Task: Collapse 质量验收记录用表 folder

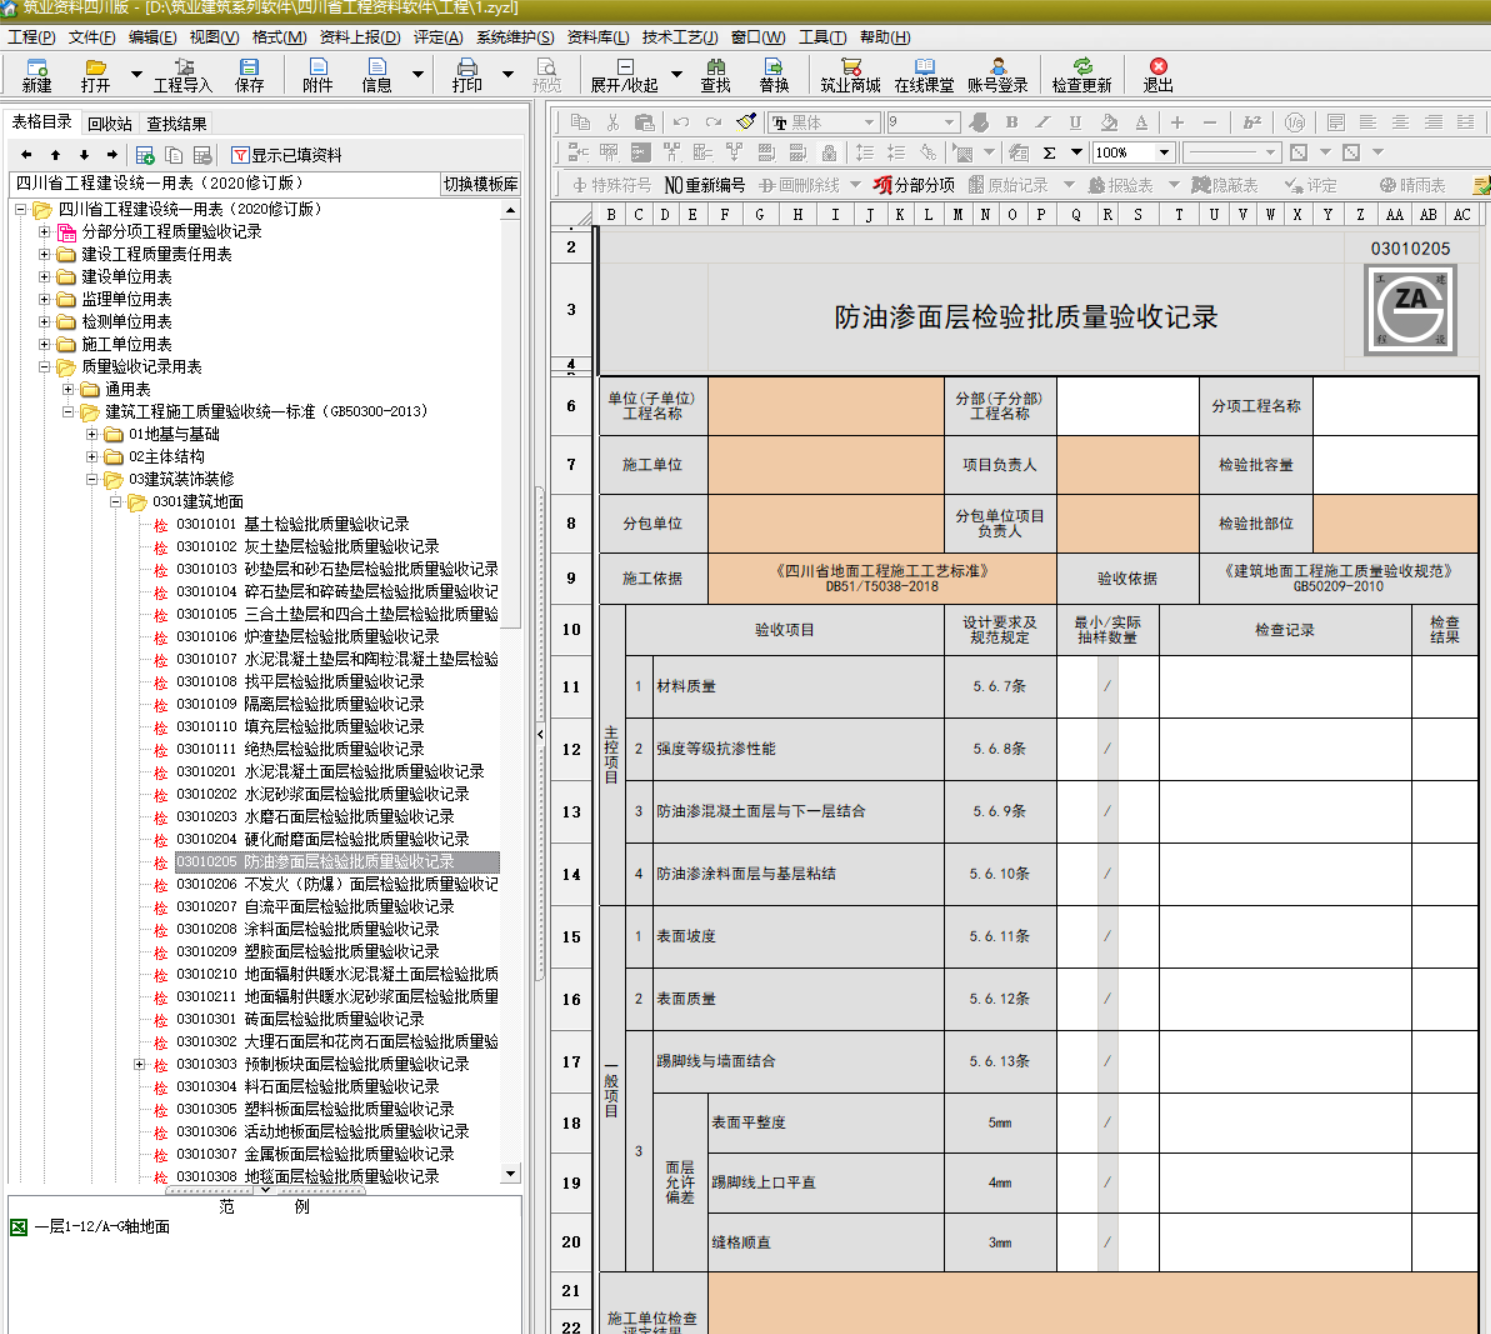Action: [44, 367]
